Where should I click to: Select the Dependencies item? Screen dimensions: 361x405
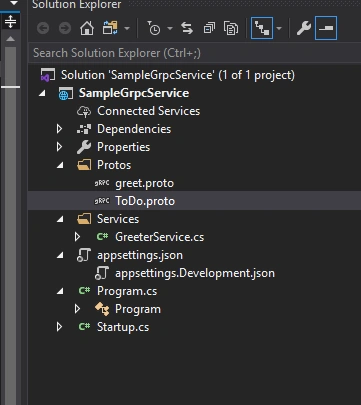[x=134, y=129]
